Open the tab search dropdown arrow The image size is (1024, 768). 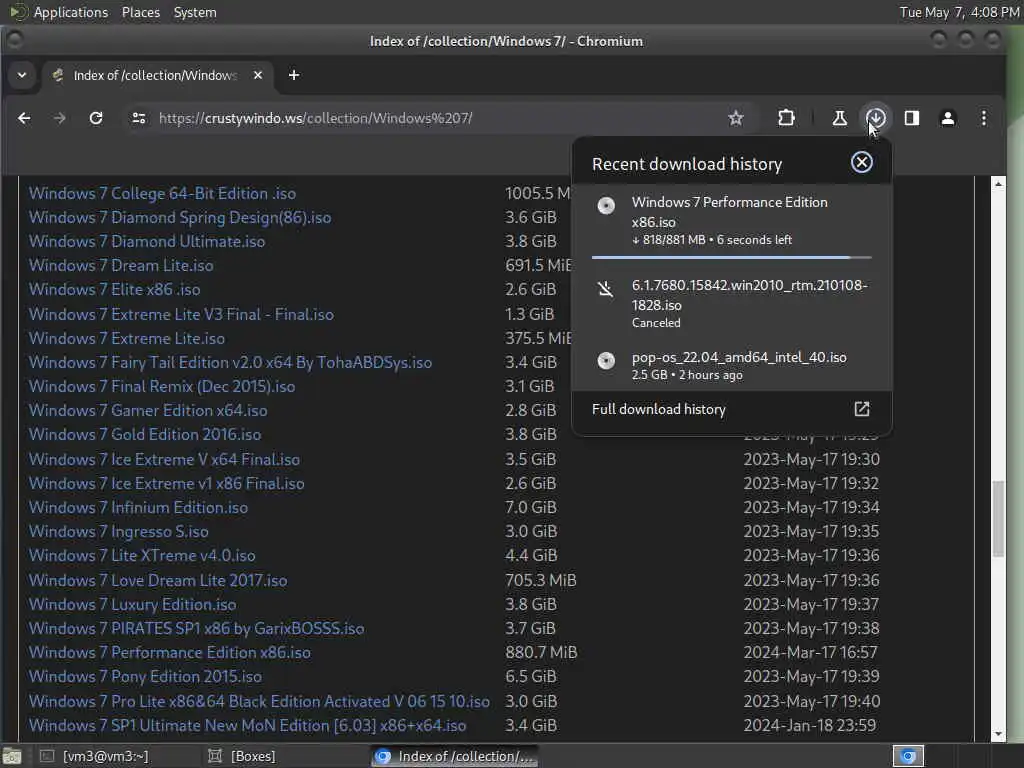(22, 75)
